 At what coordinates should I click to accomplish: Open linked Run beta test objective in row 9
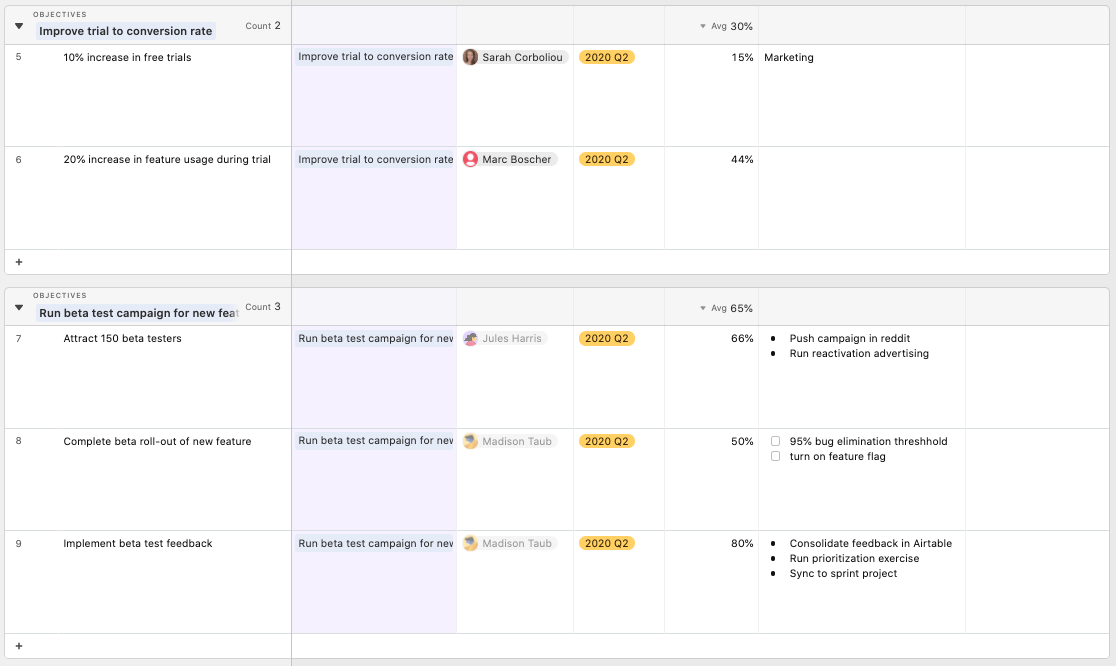click(375, 544)
